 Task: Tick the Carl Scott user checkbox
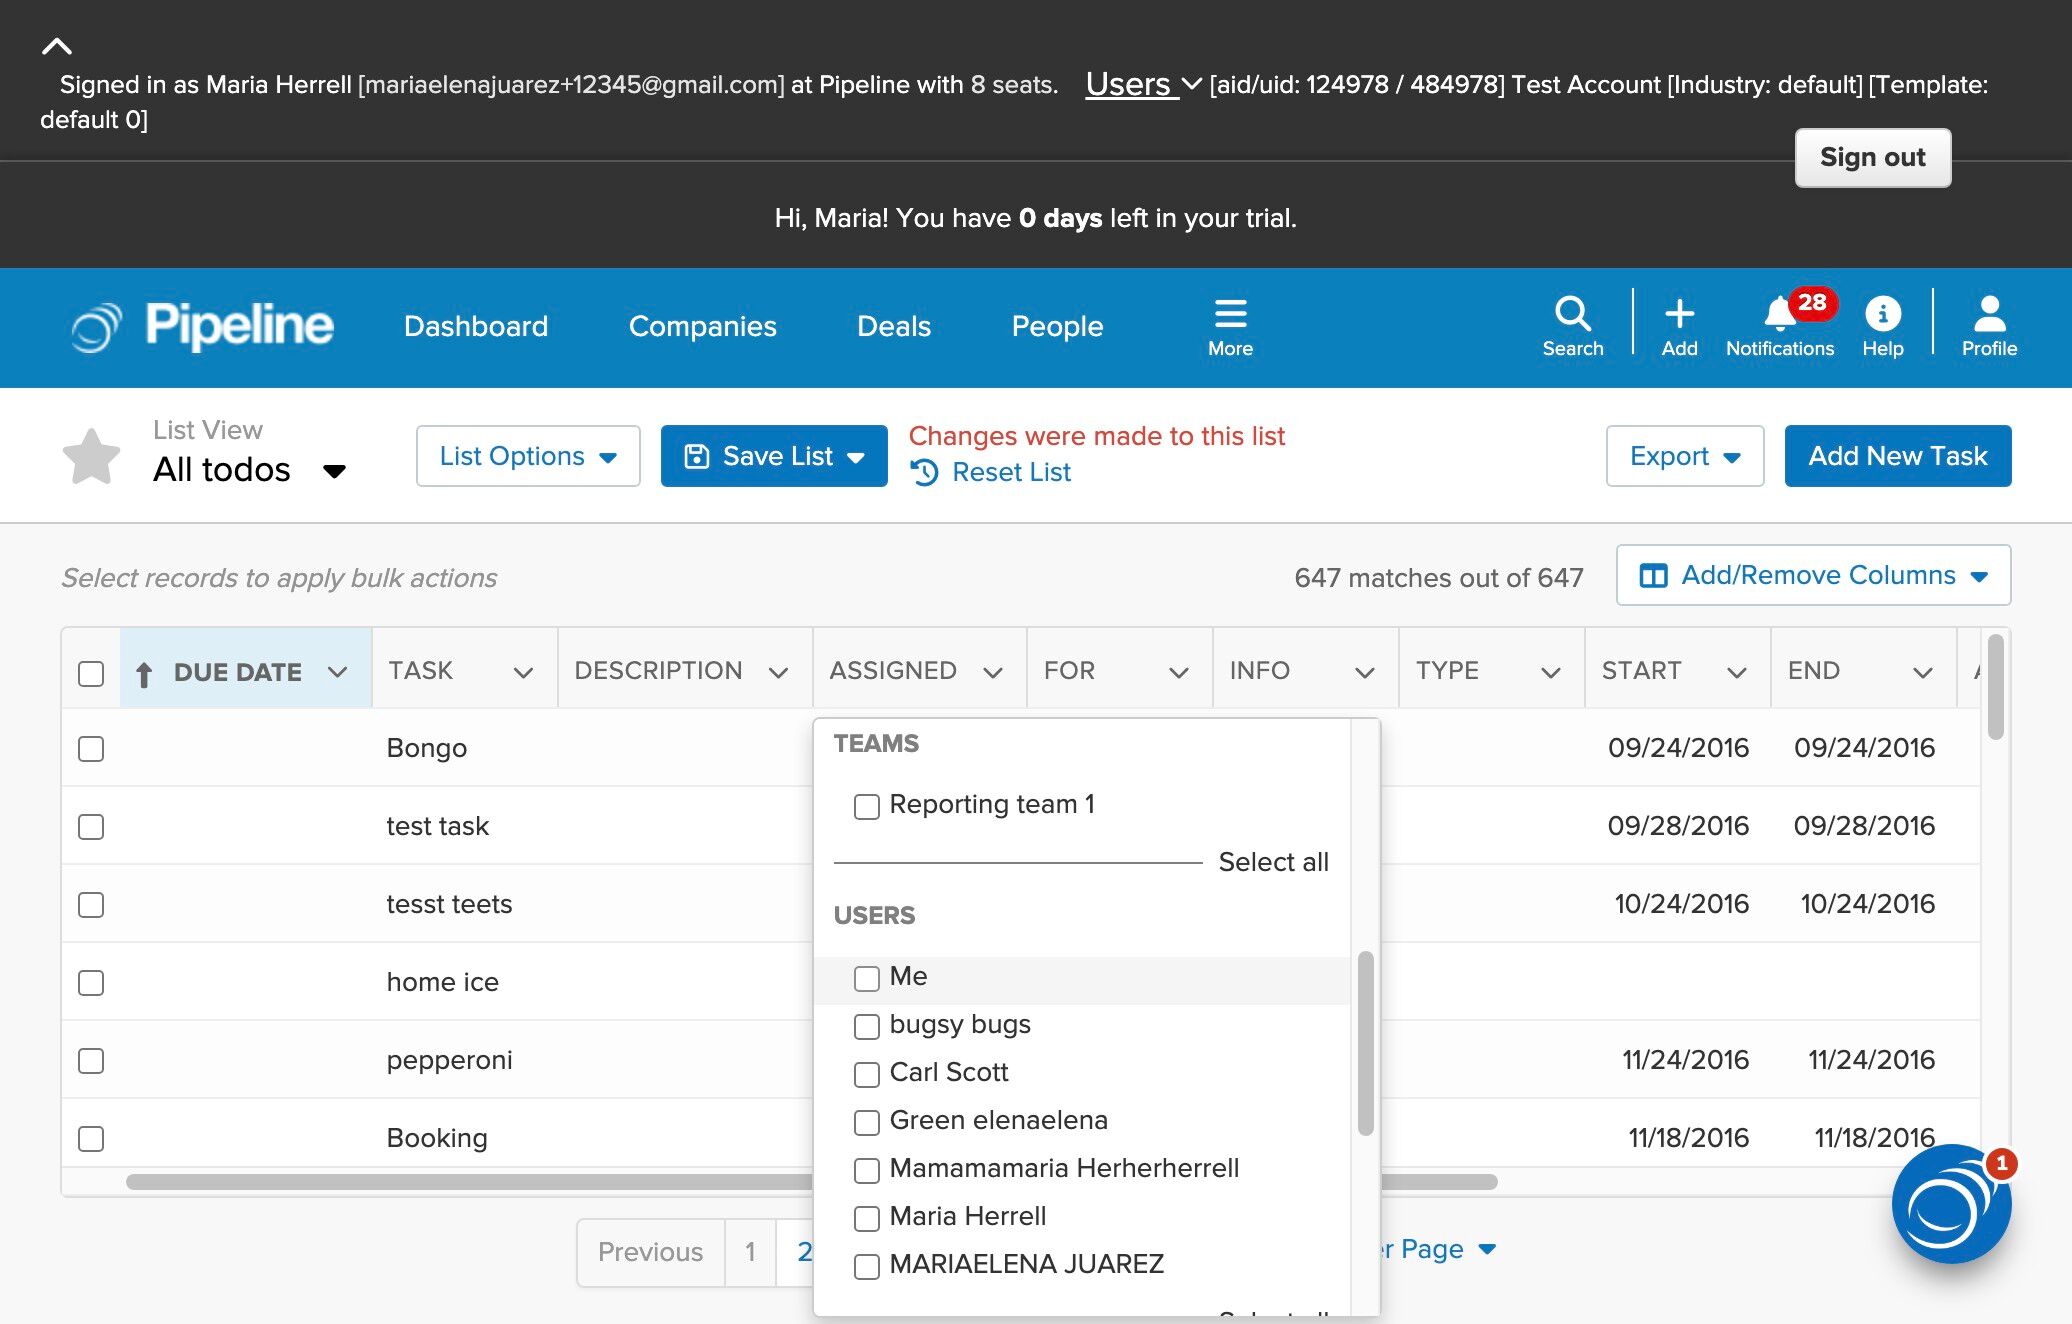[x=867, y=1074]
